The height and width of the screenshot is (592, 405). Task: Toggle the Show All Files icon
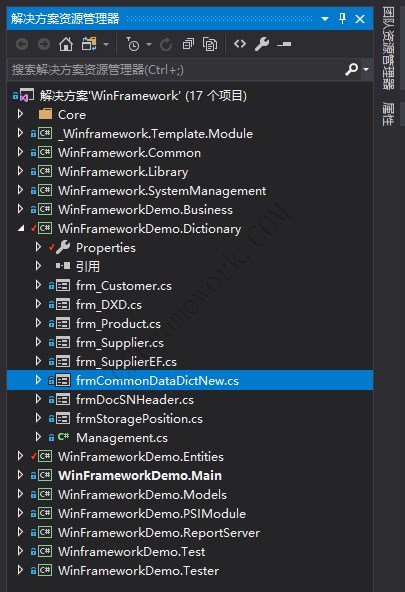point(210,44)
